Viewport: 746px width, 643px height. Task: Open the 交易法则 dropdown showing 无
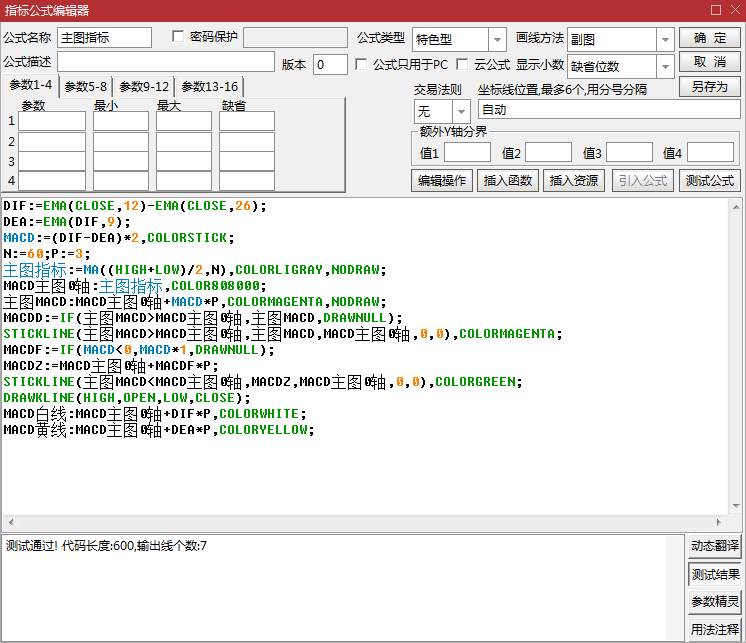point(442,112)
